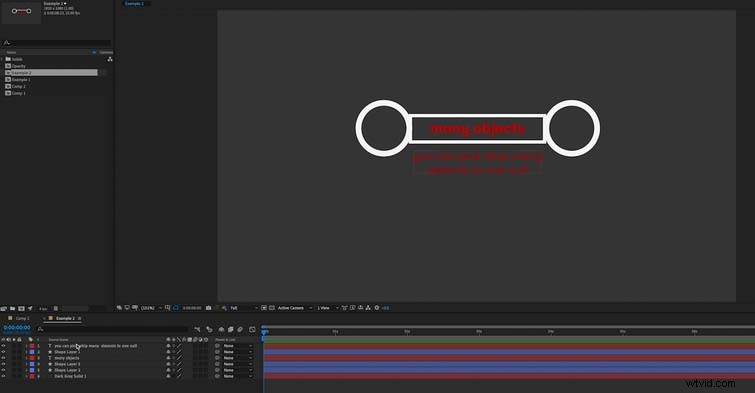Open parent dropdown for 'many objects' layer
This screenshot has height=393, width=755.
coord(237,358)
